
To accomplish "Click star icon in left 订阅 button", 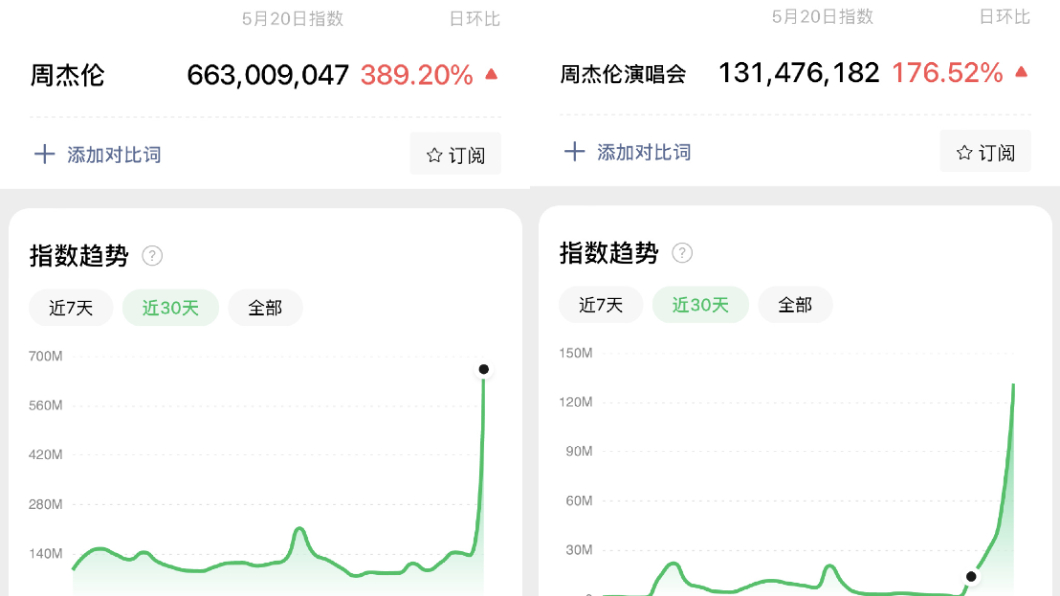I will click(435, 155).
